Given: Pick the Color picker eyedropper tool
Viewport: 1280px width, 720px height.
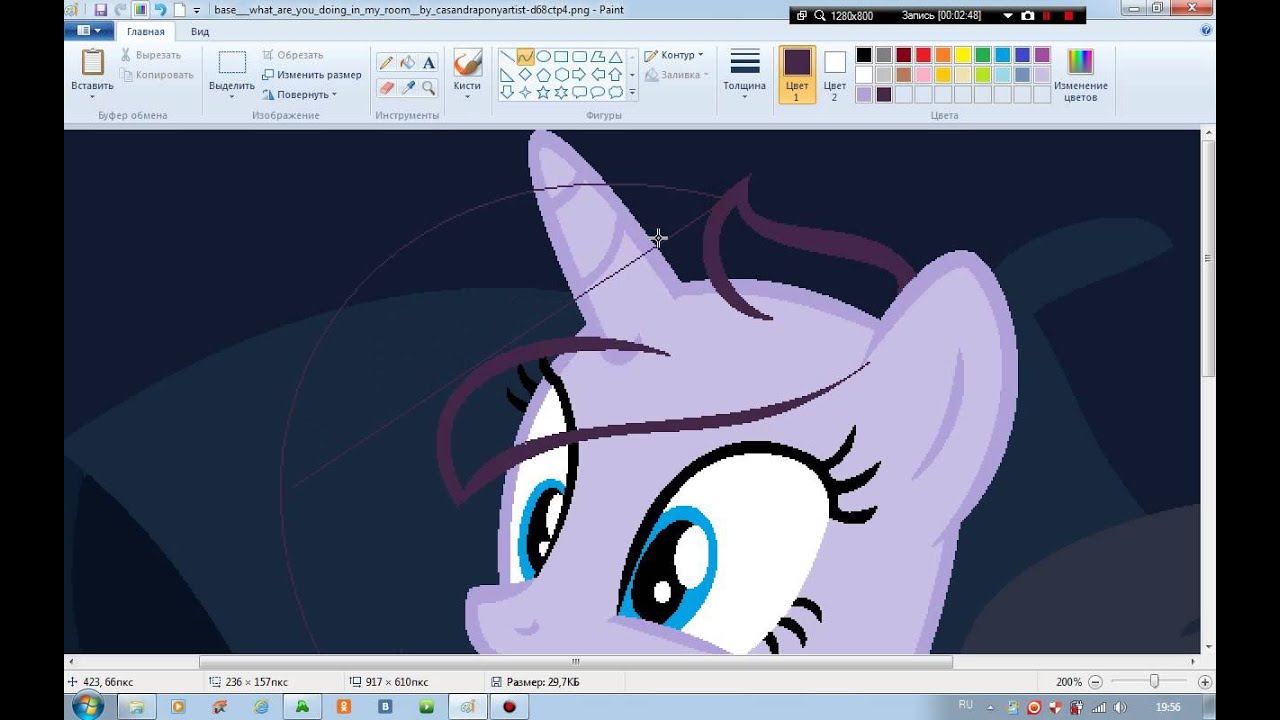Looking at the screenshot, I should coord(407,87).
